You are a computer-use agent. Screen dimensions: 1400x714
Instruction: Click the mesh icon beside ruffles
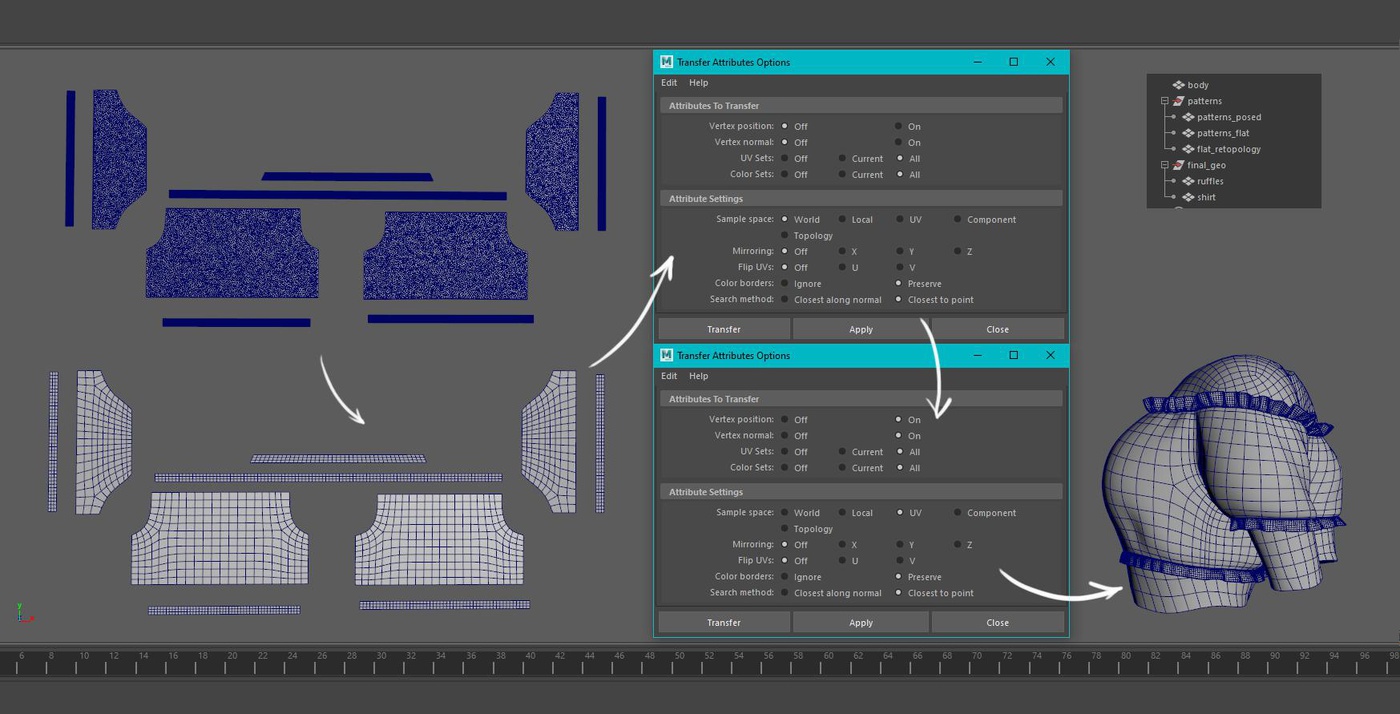(x=1188, y=181)
